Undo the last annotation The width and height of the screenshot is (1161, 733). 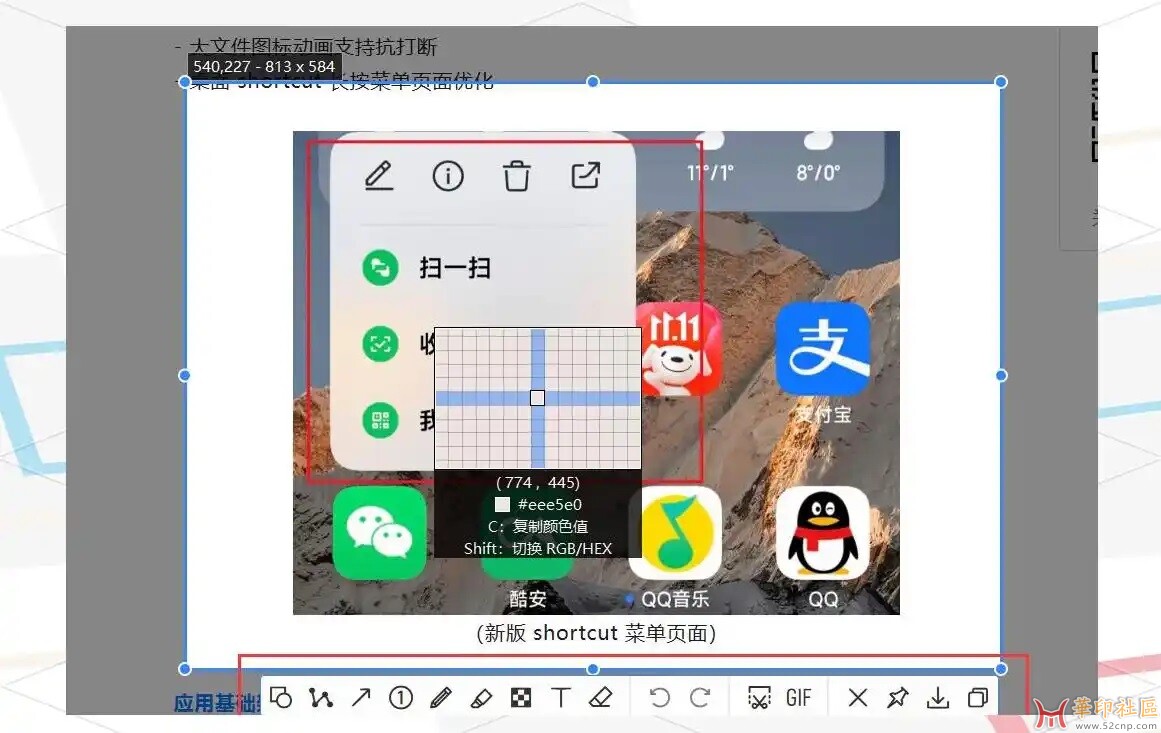pos(659,697)
